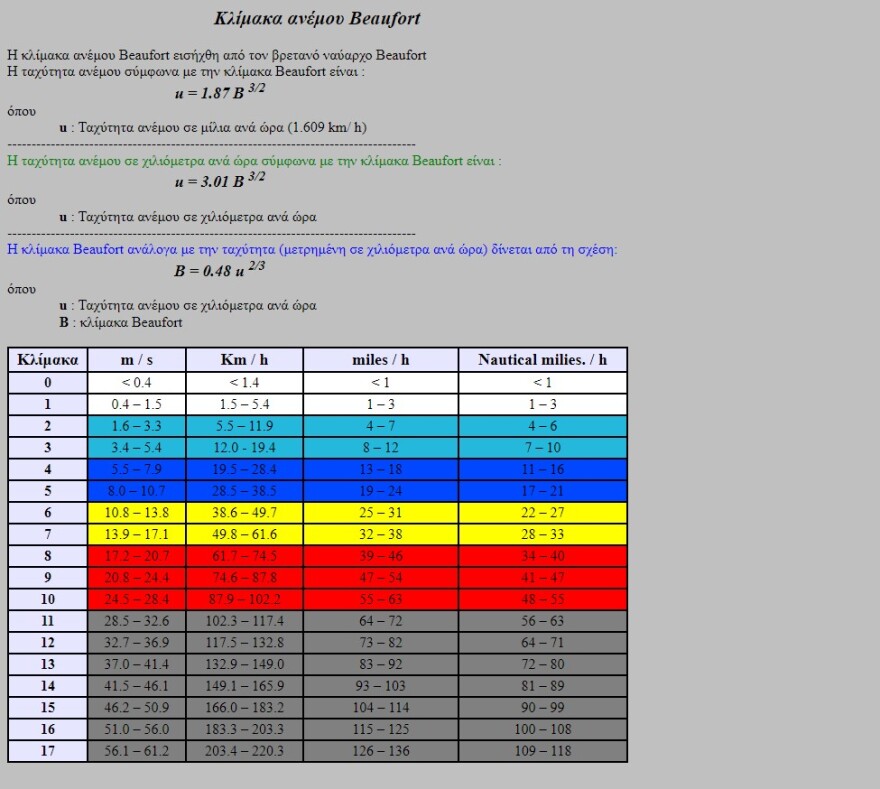Click the page title 'Κλίμακα ανέμου Beaufort'

317,19
